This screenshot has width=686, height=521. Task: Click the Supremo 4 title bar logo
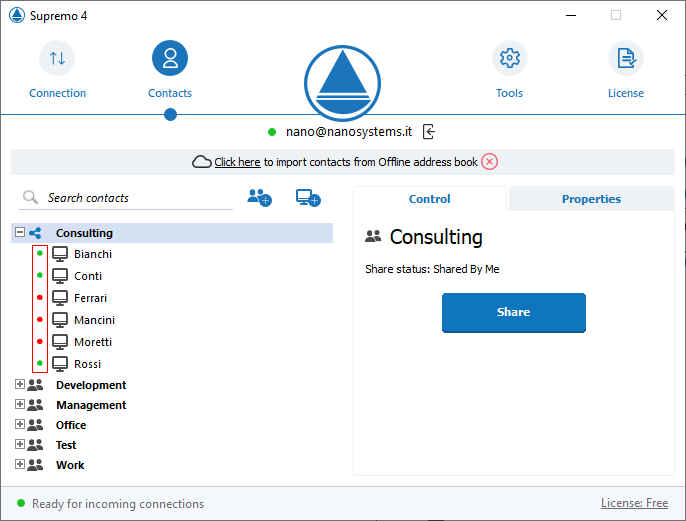coord(17,15)
